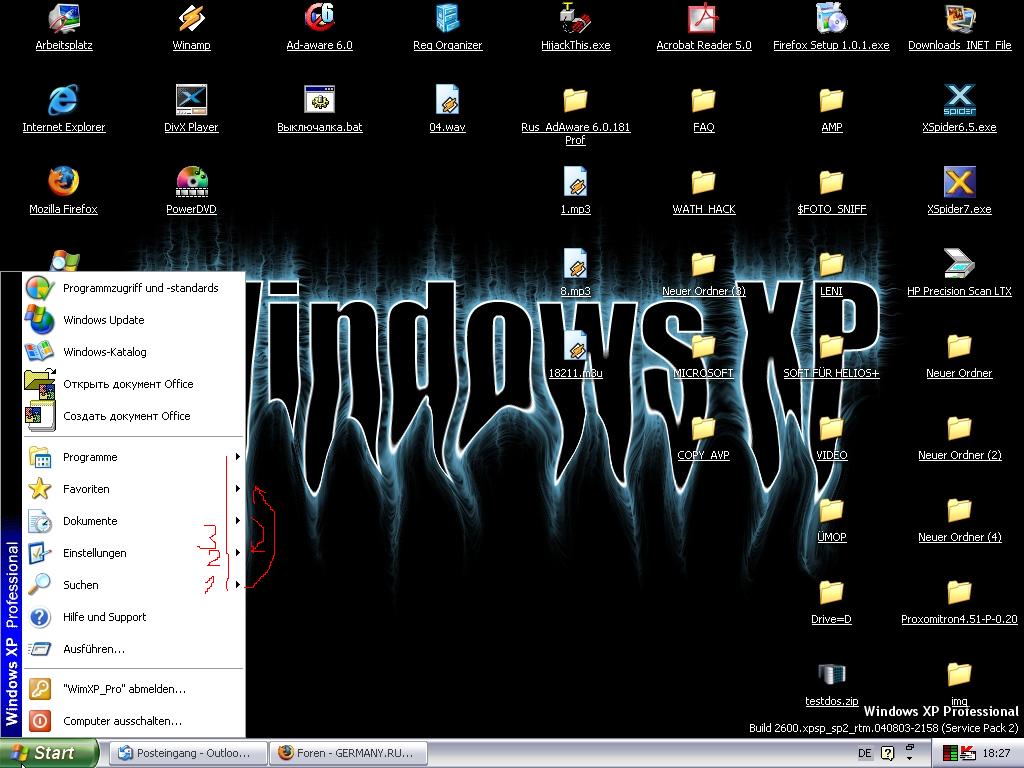This screenshot has height=768, width=1024.
Task: Click the help question-mark icon in the taskbar
Action: pyautogui.click(x=887, y=754)
